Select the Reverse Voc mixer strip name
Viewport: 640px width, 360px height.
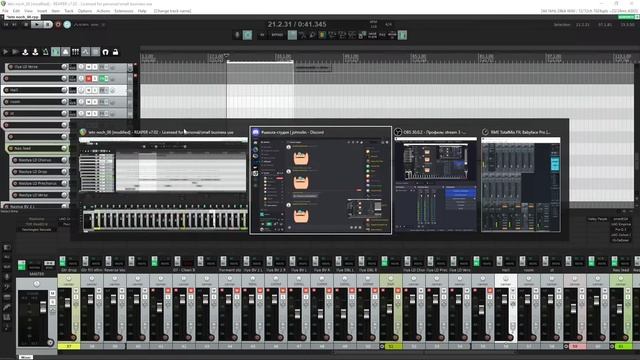coord(114,270)
